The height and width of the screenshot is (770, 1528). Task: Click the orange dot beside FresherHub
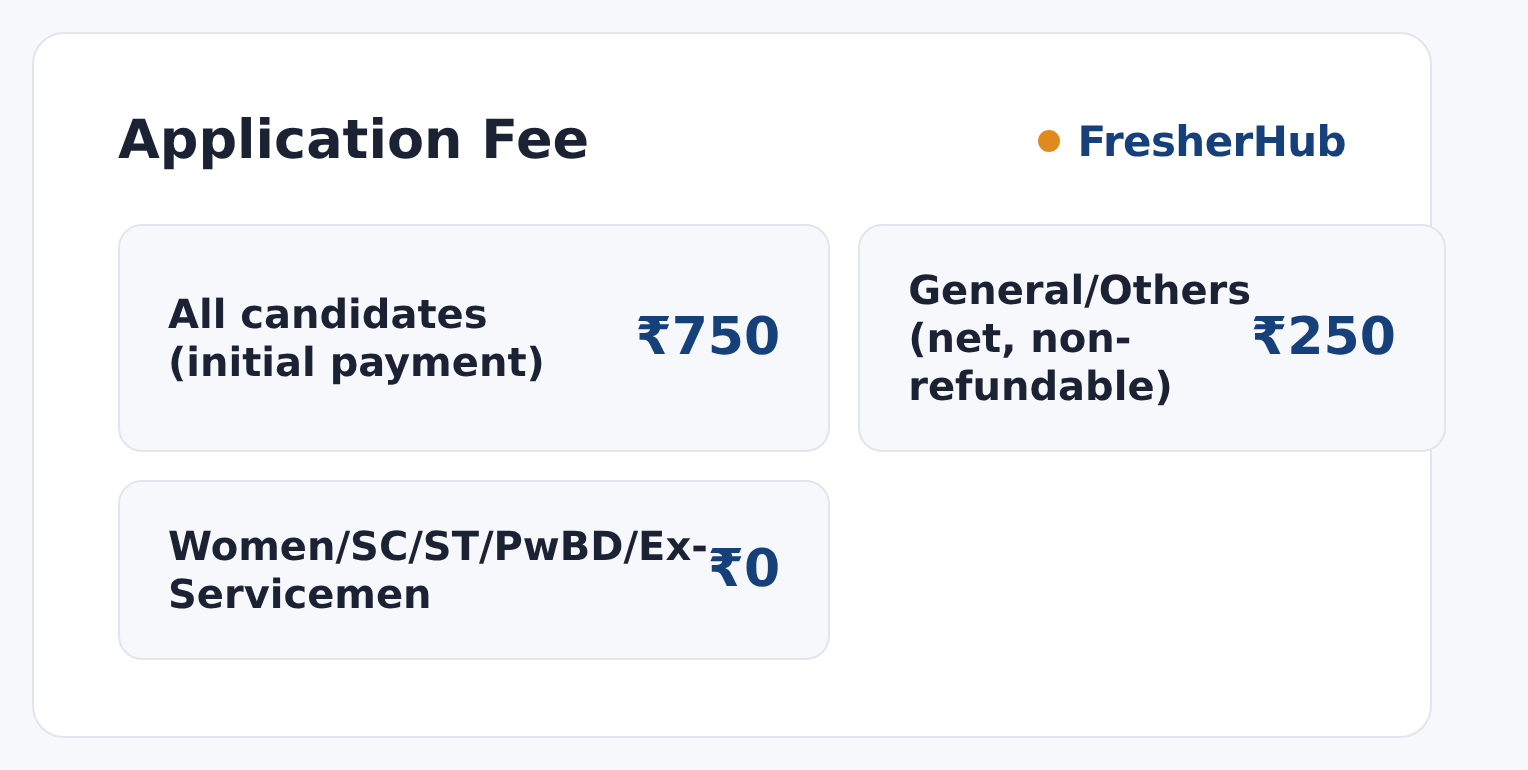click(1049, 141)
